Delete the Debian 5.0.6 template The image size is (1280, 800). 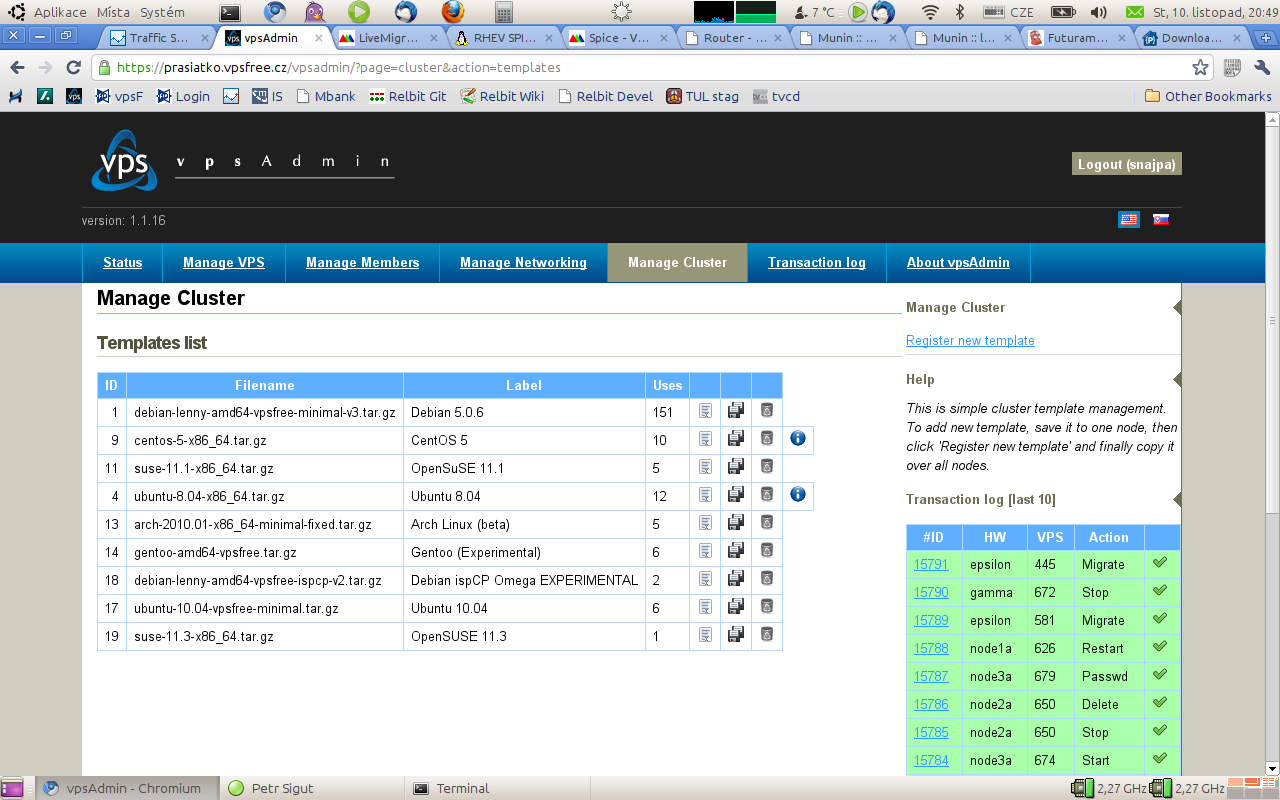(x=767, y=410)
